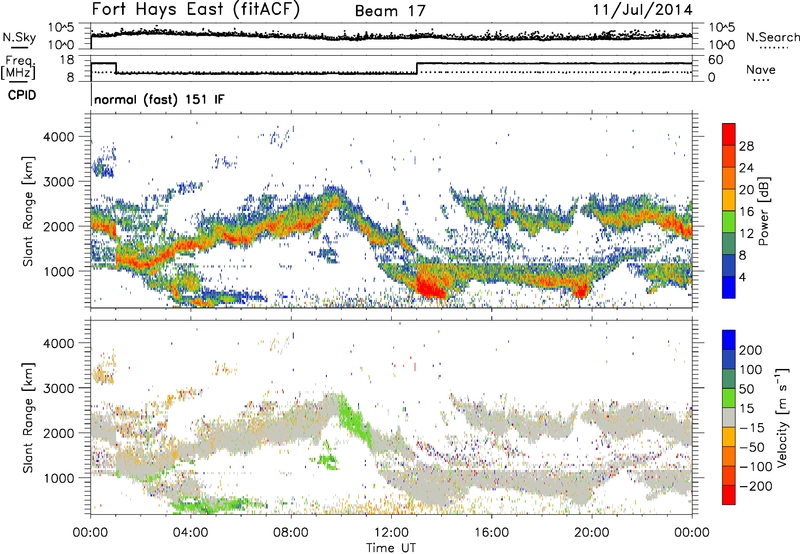Viewport: 800px width, 554px height.
Task: Click the "N.Sky" legend label
Action: [x=19, y=37]
